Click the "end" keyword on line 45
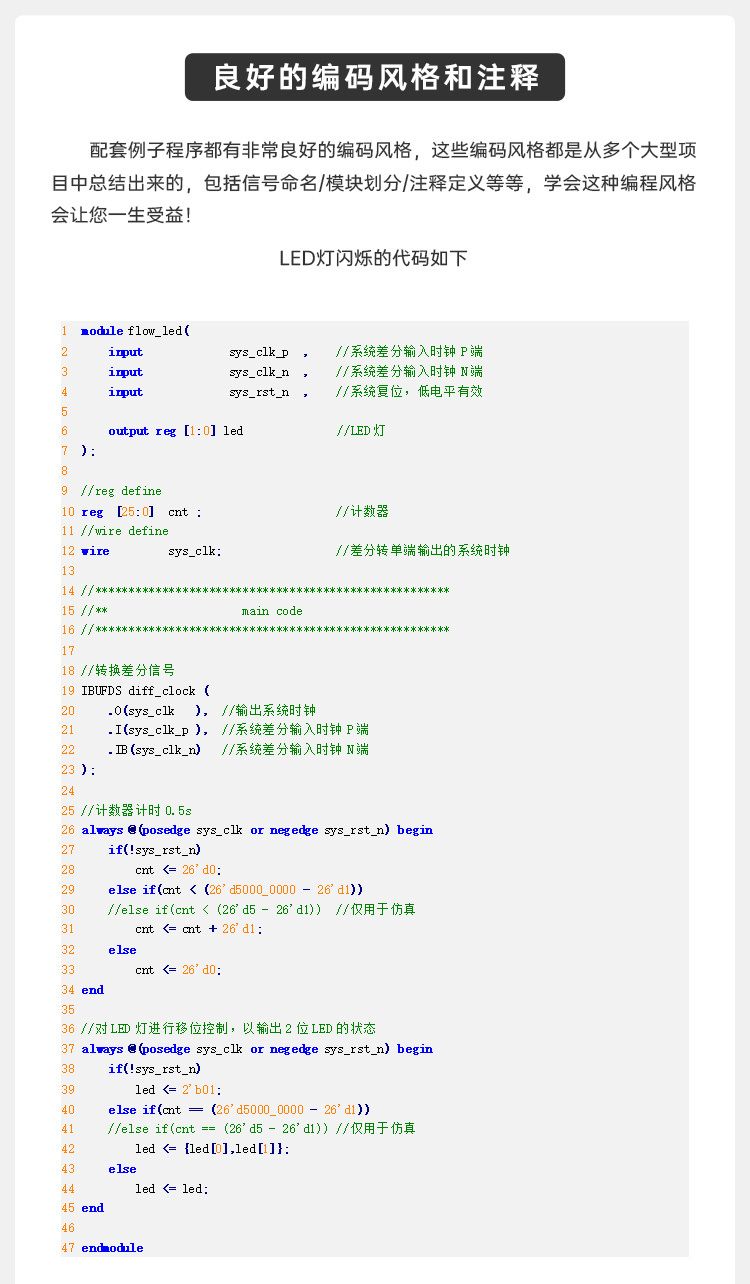The width and height of the screenshot is (750, 1284). point(92,1208)
